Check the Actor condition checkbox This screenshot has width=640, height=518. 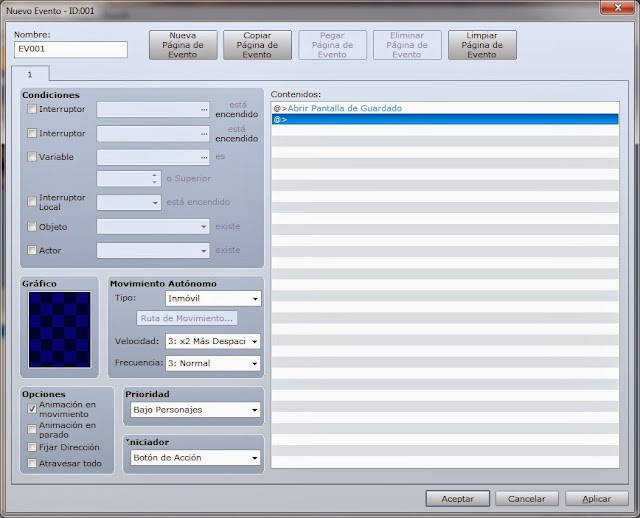pos(32,250)
